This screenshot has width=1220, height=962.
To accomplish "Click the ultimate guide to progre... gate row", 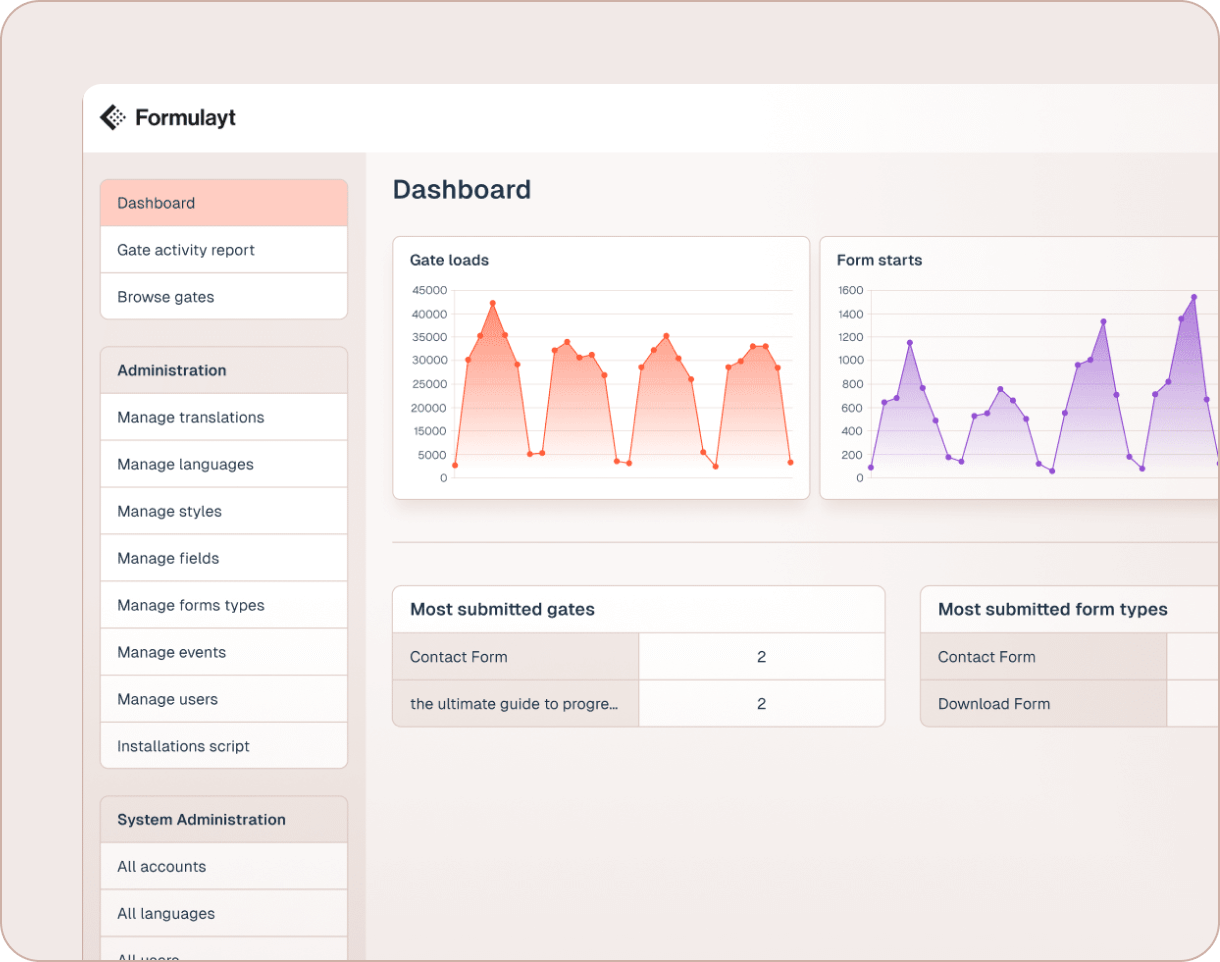I will tap(514, 704).
